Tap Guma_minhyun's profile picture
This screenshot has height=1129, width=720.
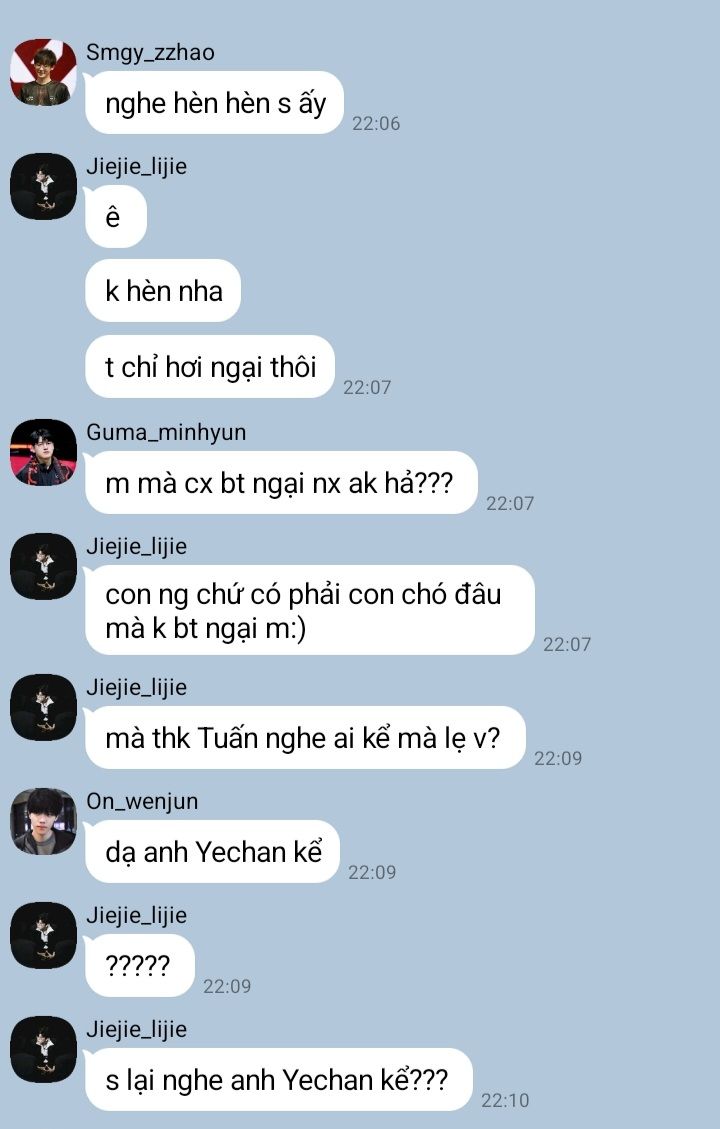pyautogui.click(x=43, y=452)
